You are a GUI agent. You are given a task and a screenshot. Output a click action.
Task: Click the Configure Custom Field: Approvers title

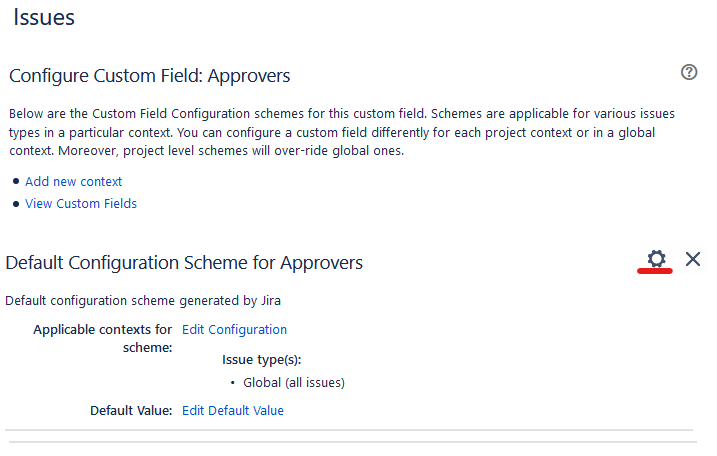pyautogui.click(x=150, y=76)
